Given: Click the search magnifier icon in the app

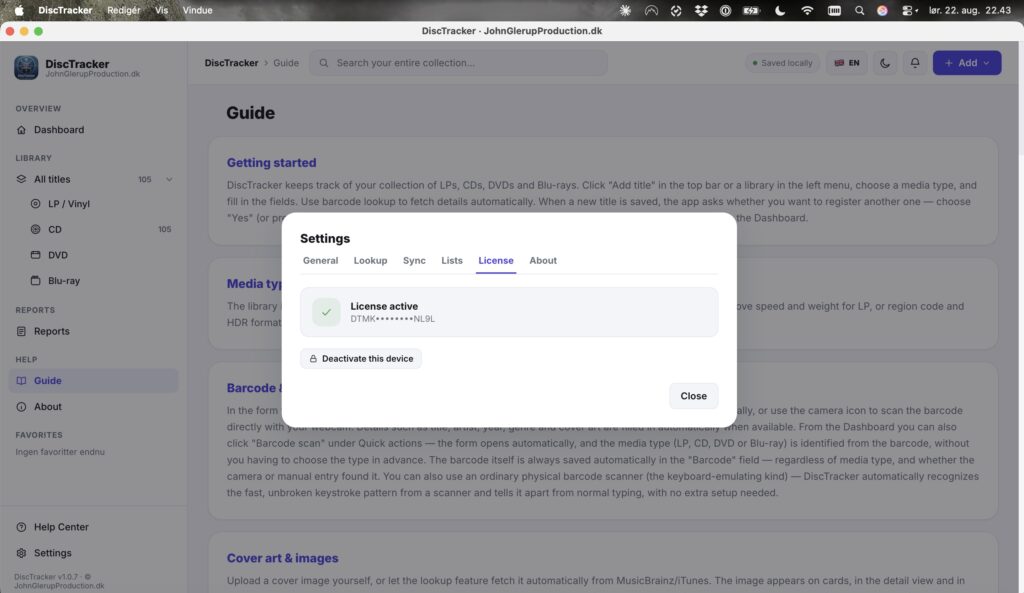Looking at the screenshot, I should click(x=323, y=63).
